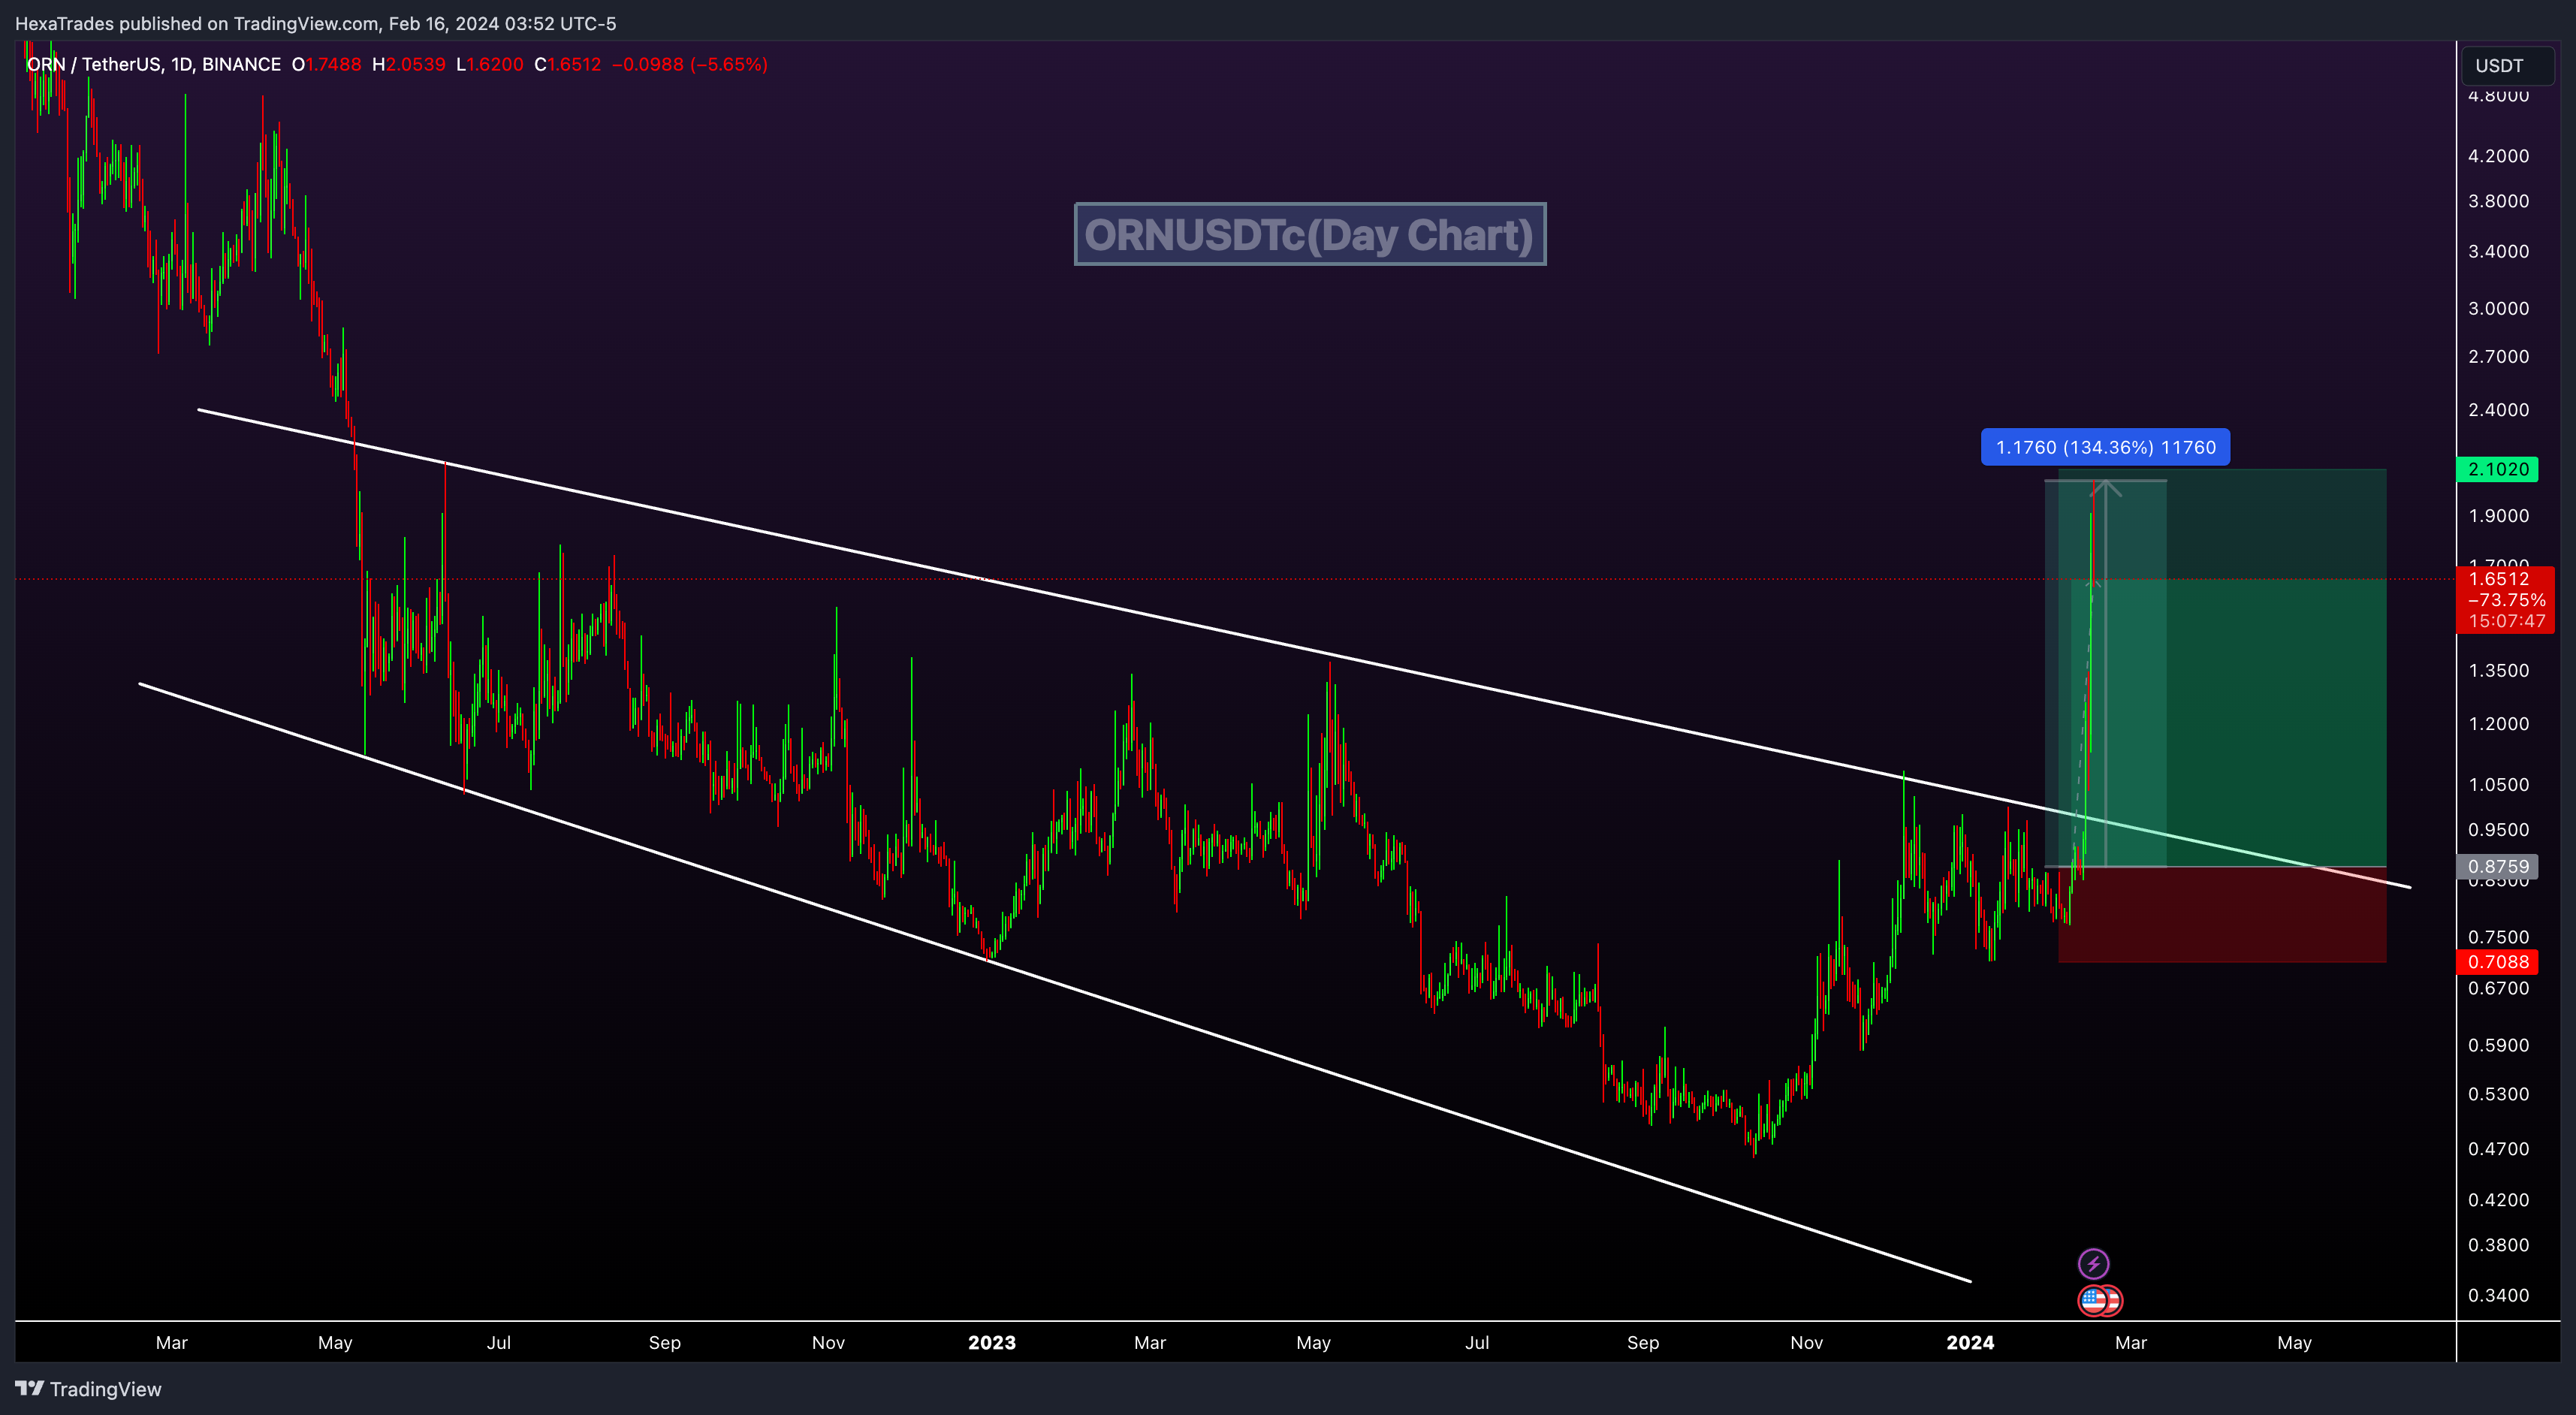Click the 2023 label on time axis

(991, 1342)
